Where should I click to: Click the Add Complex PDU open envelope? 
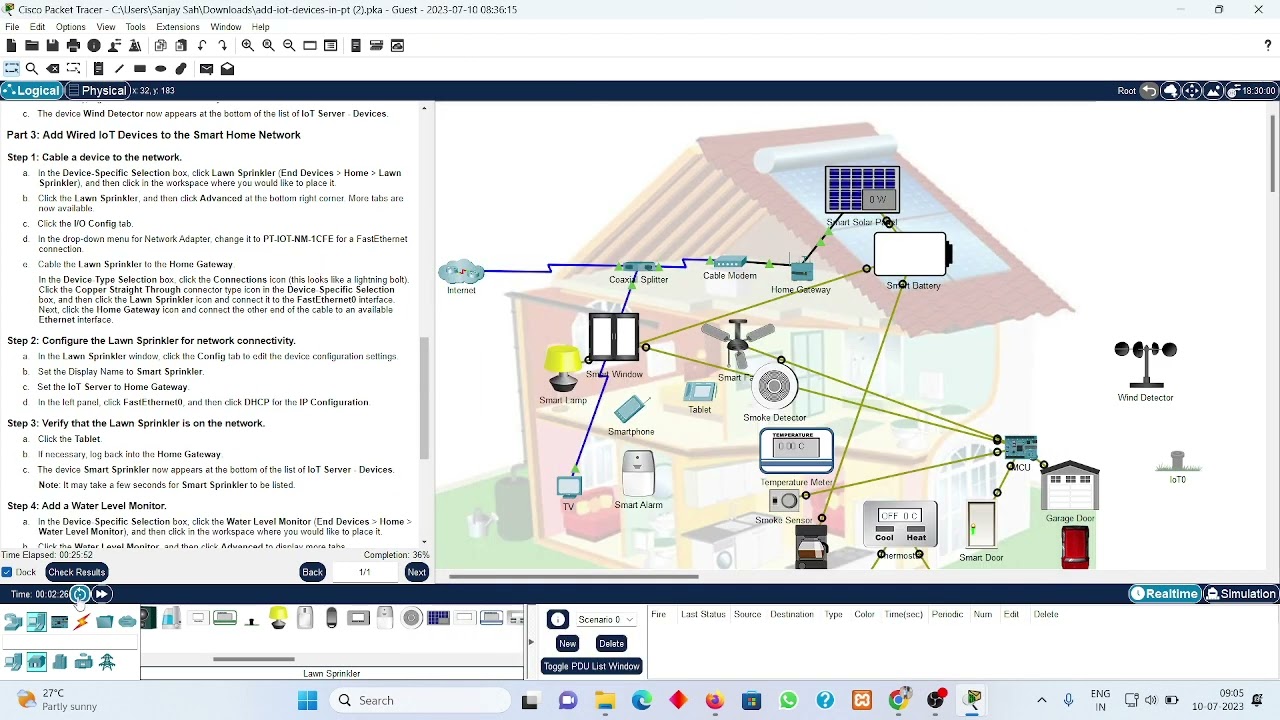(227, 69)
